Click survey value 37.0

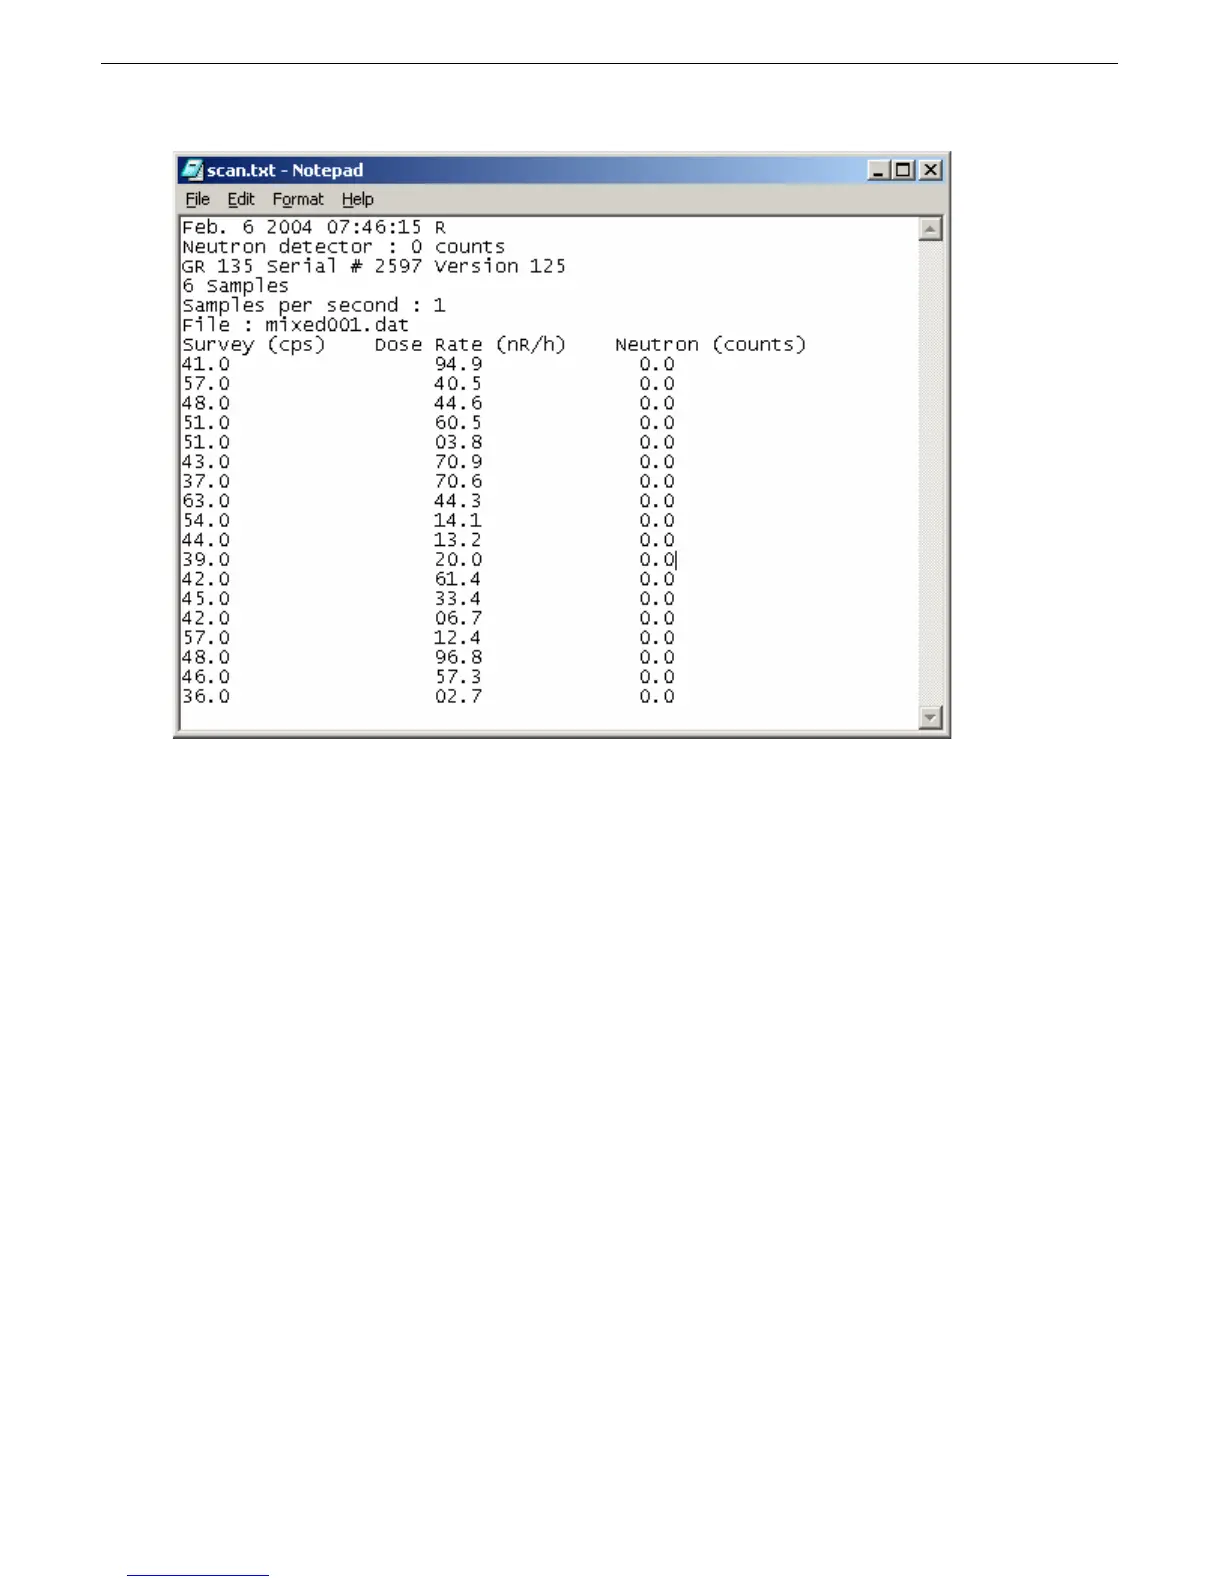205,481
